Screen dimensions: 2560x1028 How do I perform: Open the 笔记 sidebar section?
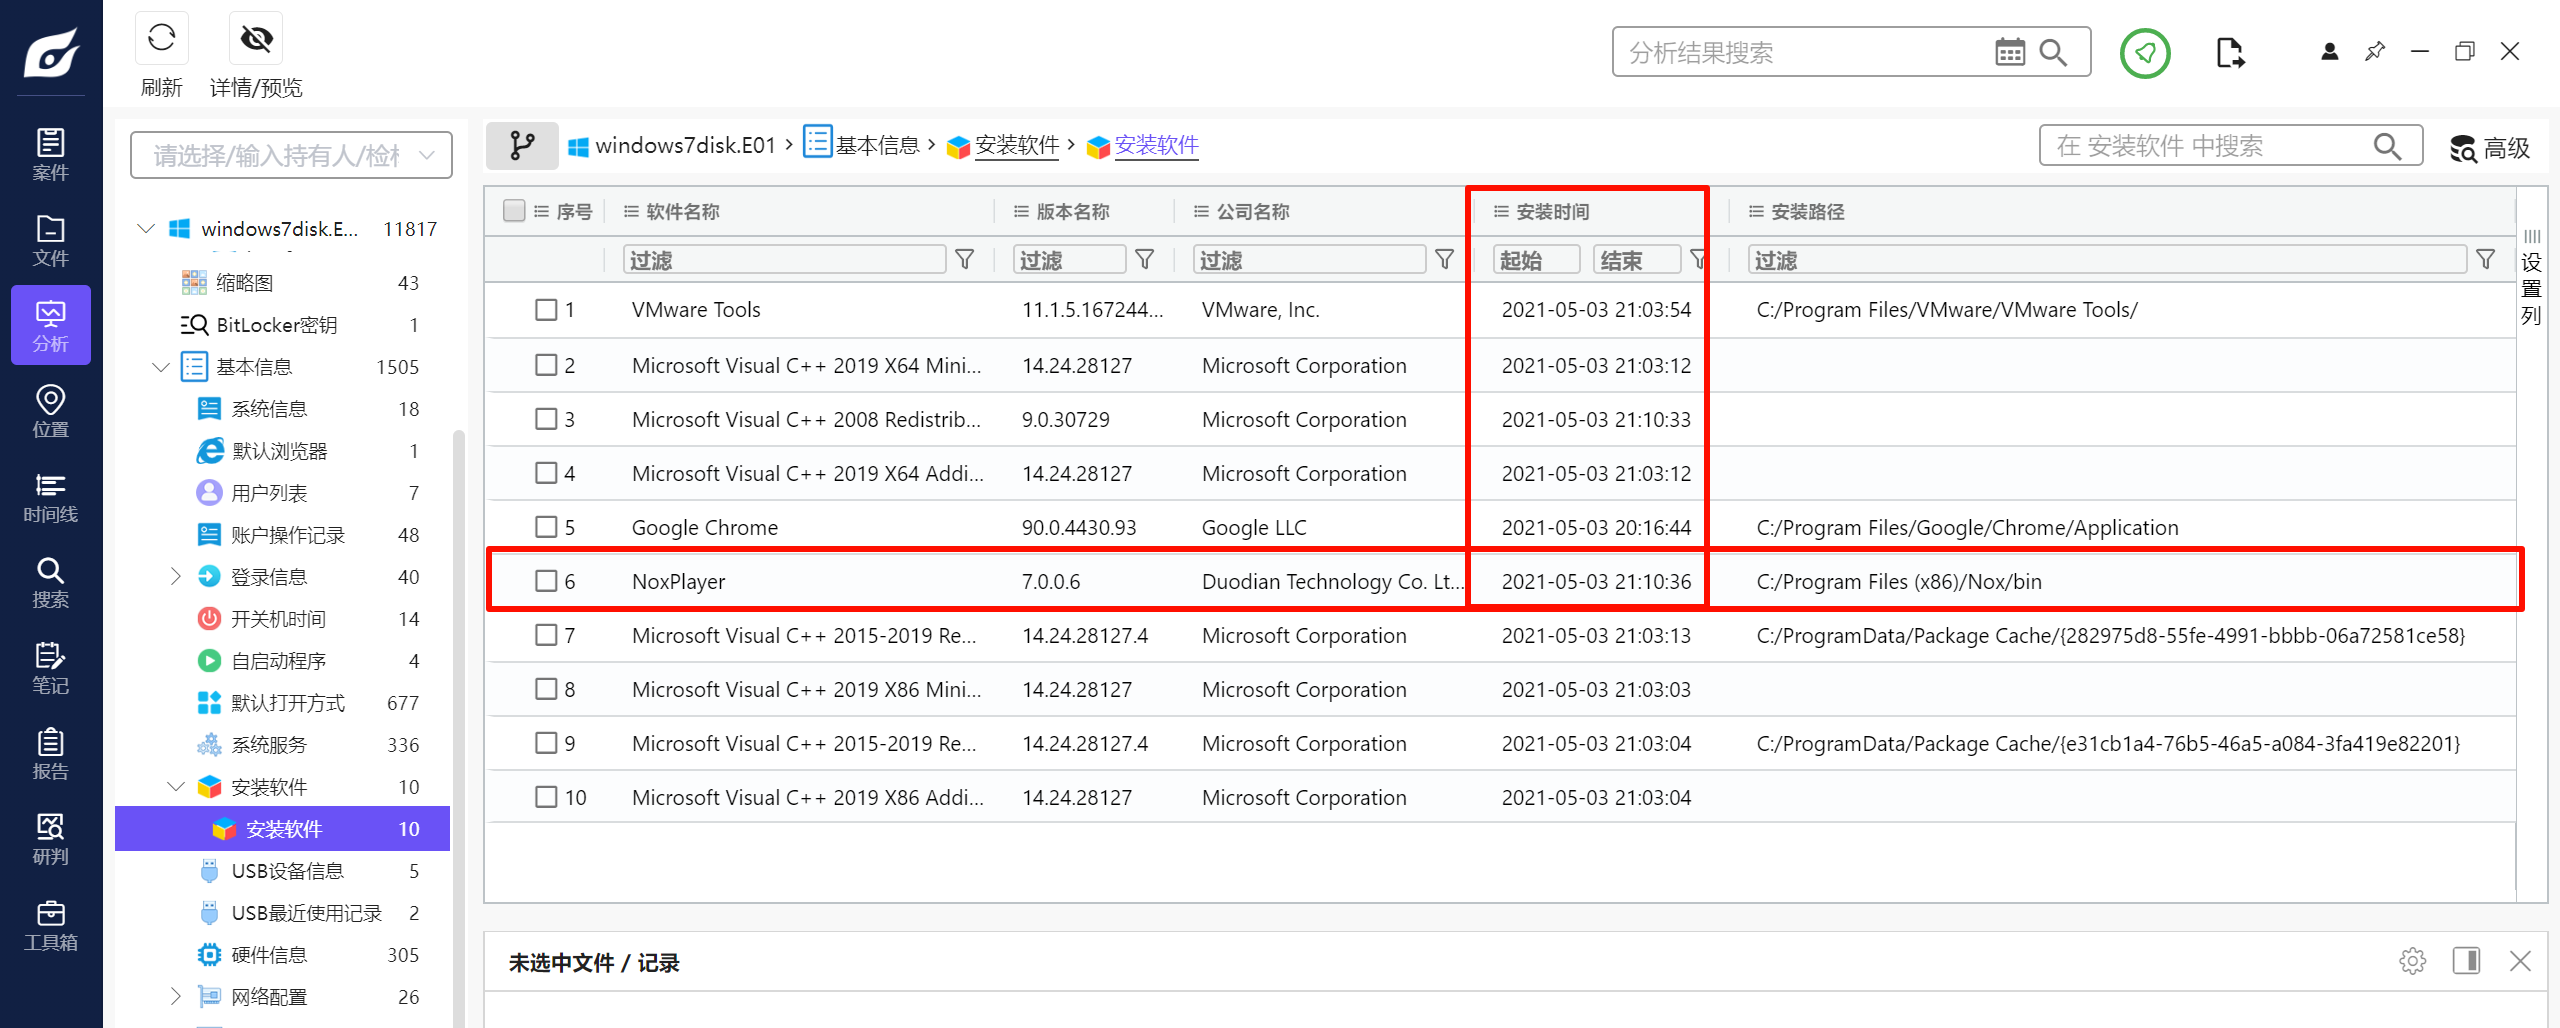[x=51, y=668]
